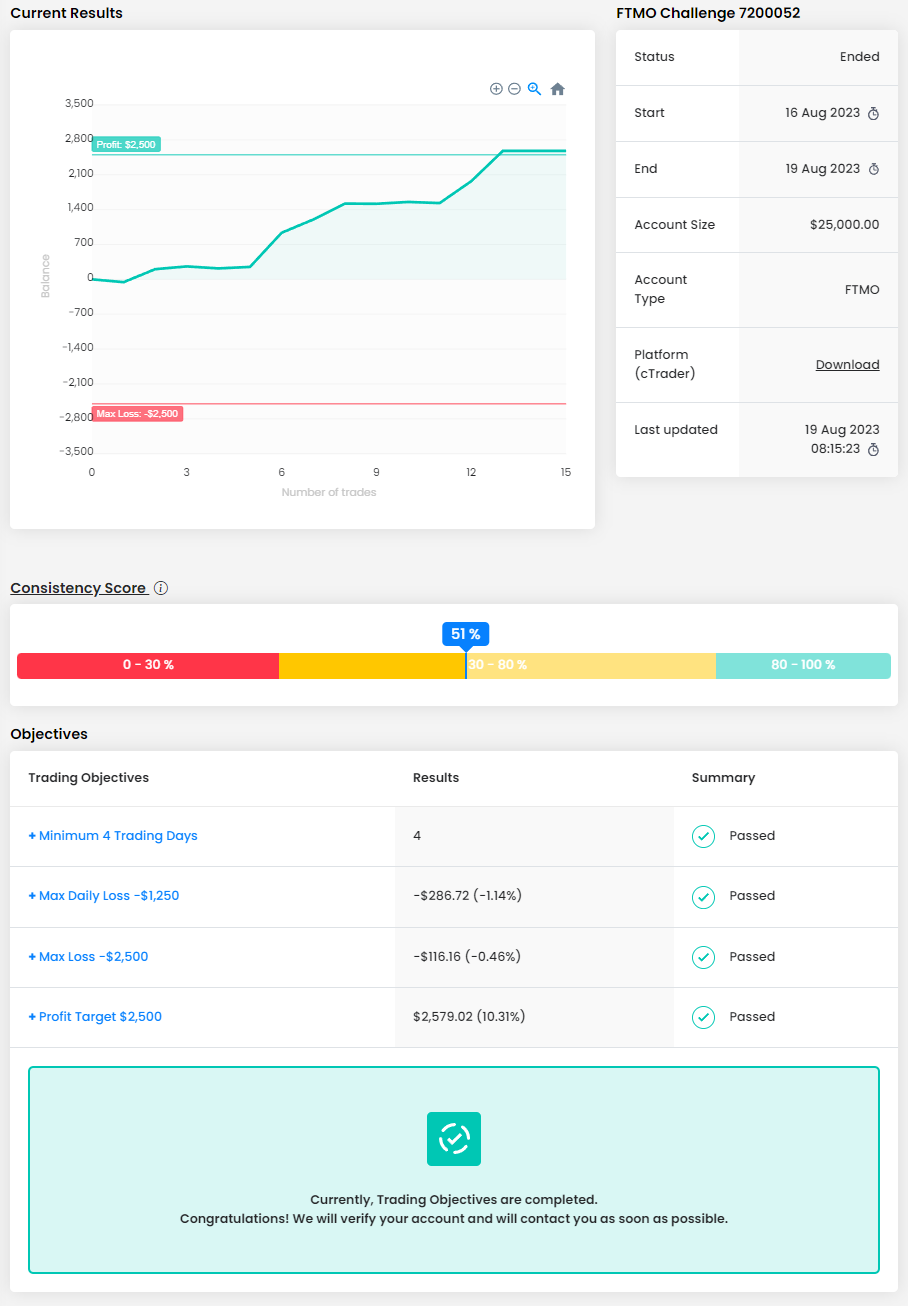Expand Minimum 4 Trading Days objective
Image resolution: width=908 pixels, height=1306 pixels.
click(x=113, y=836)
